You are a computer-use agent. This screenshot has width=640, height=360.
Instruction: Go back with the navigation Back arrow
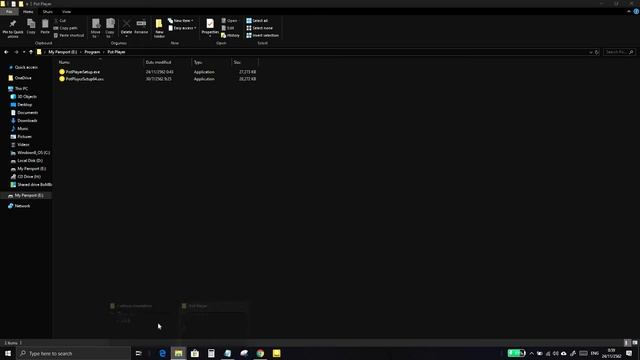6,52
